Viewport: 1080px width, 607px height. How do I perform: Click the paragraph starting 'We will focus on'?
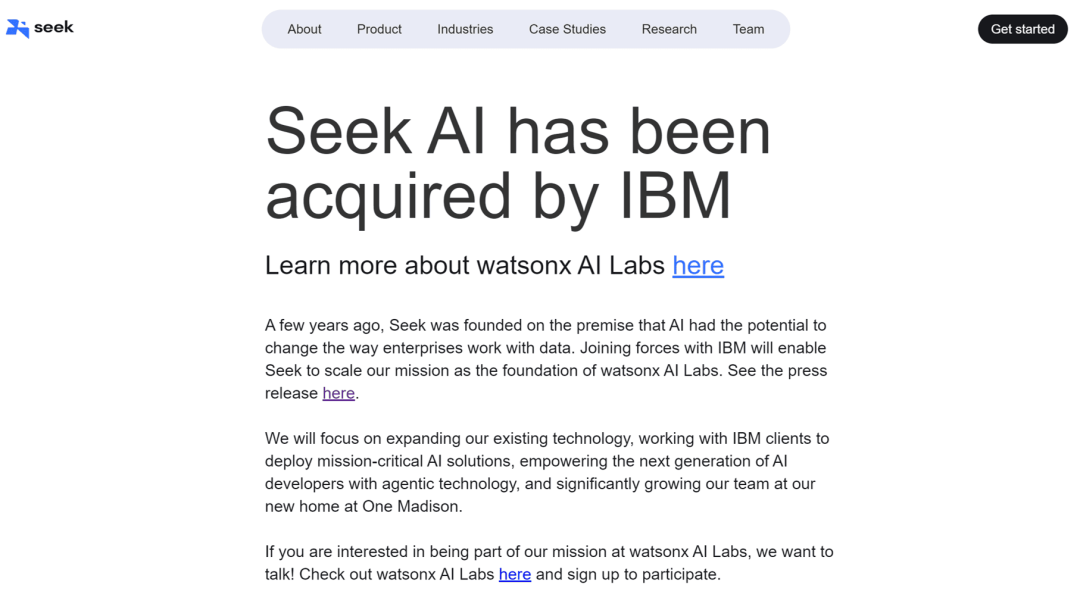click(x=547, y=473)
